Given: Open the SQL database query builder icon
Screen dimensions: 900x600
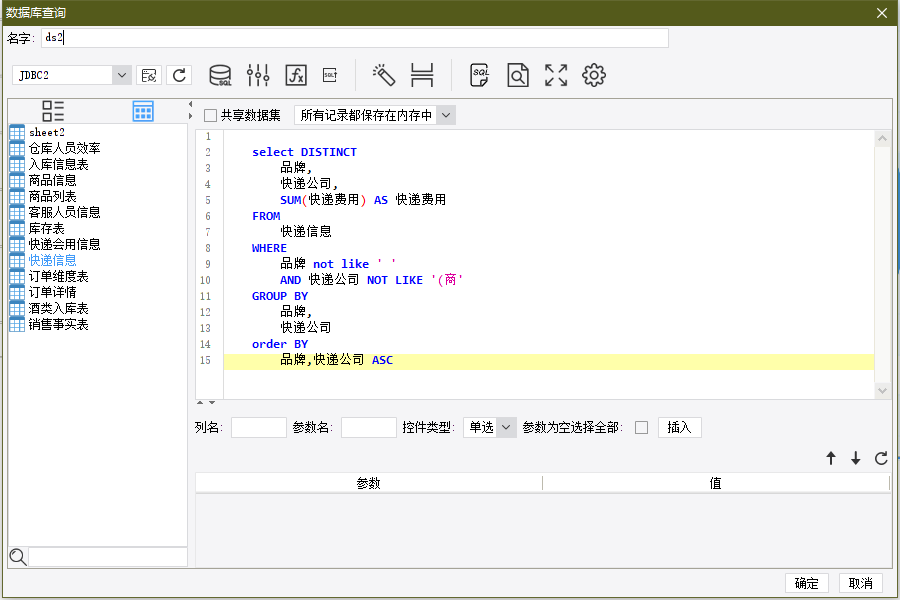Looking at the screenshot, I should click(220, 75).
